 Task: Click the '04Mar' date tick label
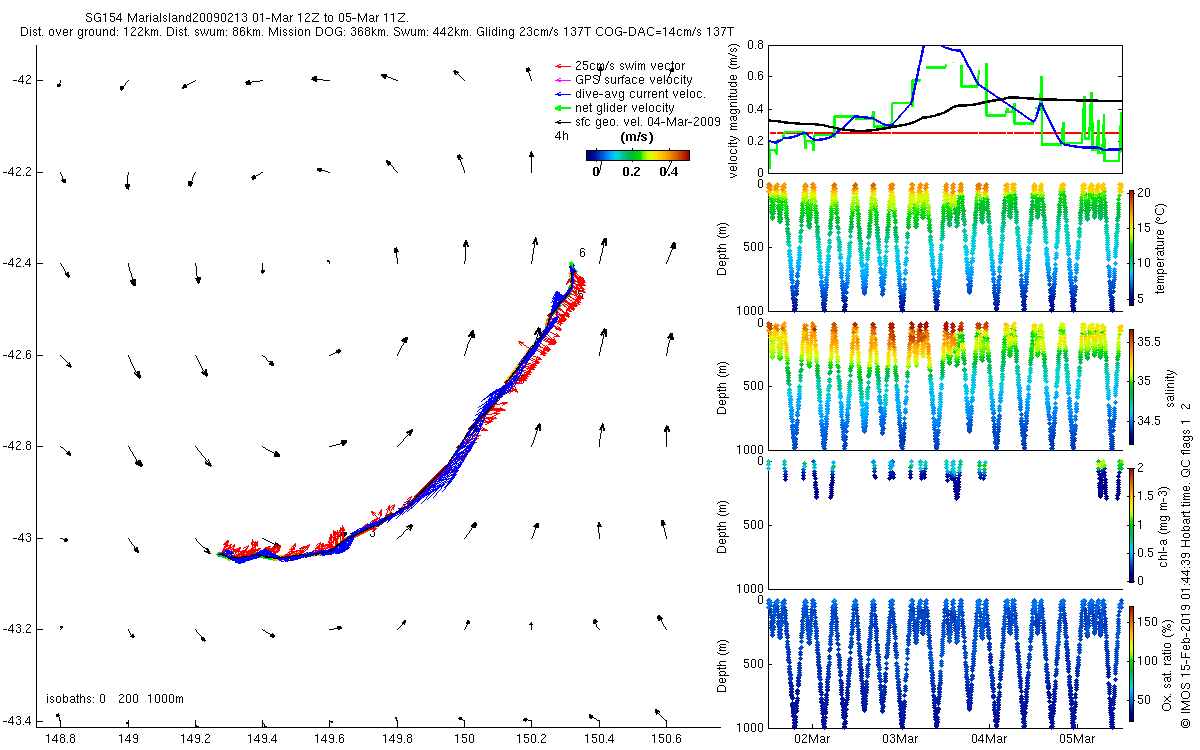pos(988,739)
